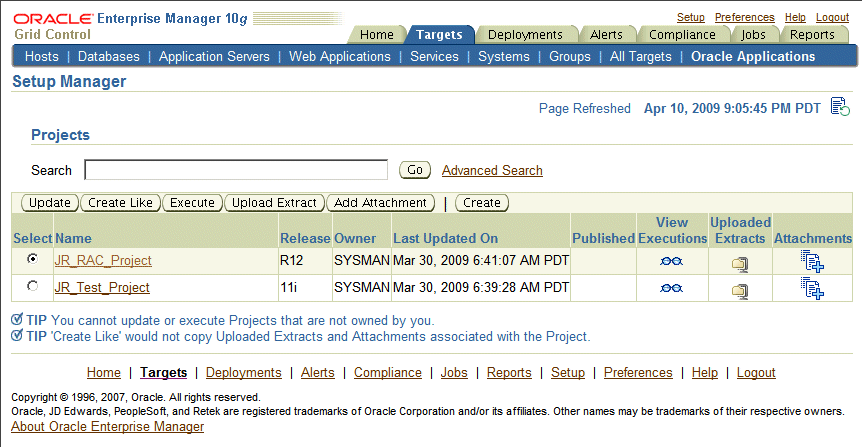
Task: Open the Databases subtab
Action: [109, 57]
